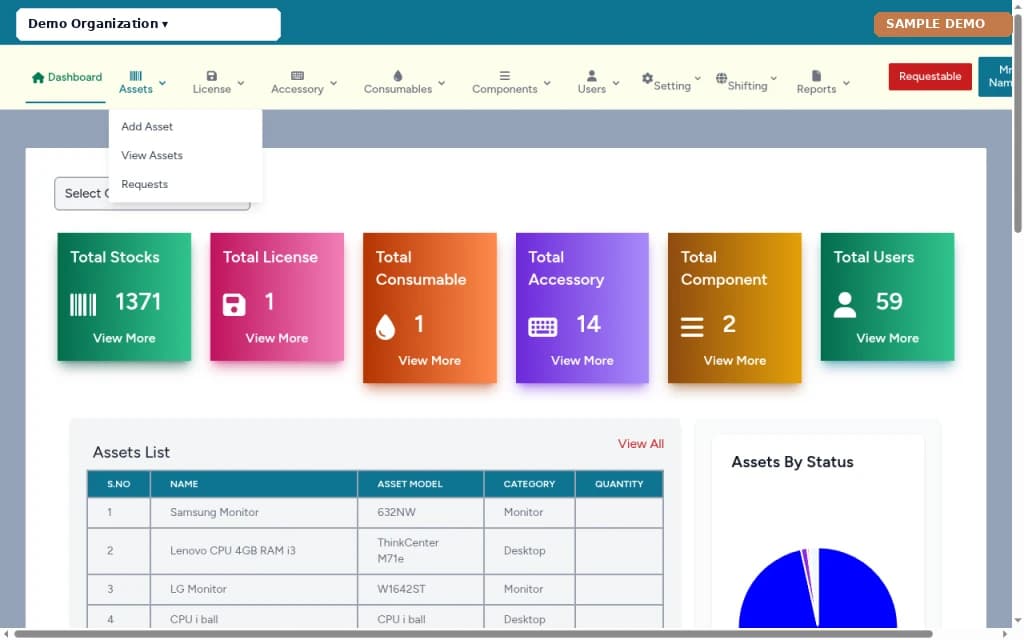Open the Demo Organization selector
The width and height of the screenshot is (1024, 640).
click(x=148, y=24)
